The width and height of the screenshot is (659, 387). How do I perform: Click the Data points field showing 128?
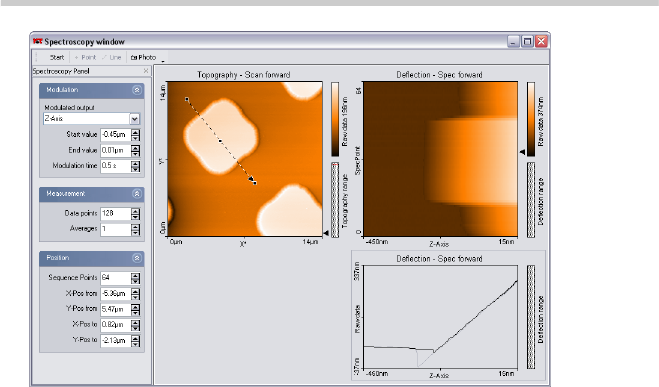(x=115, y=214)
